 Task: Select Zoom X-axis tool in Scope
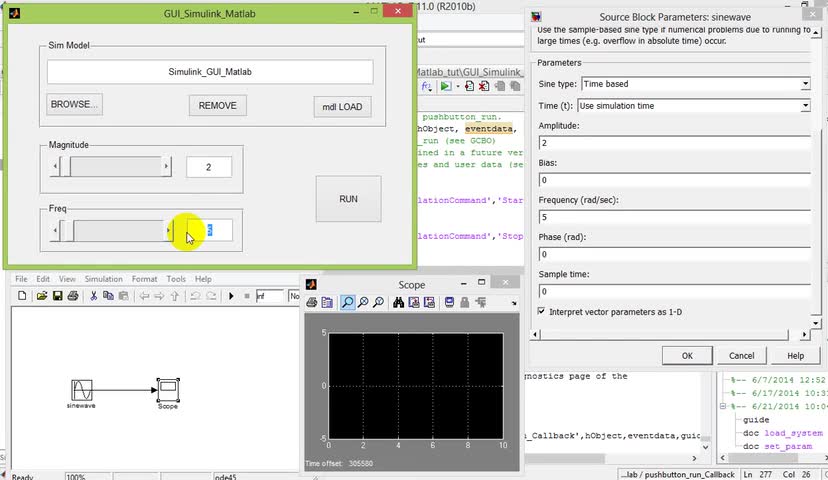[363, 302]
